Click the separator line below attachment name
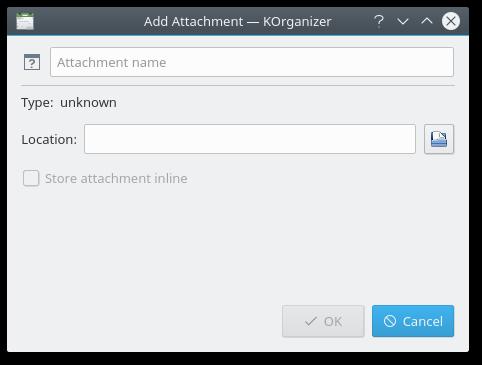 [238, 86]
